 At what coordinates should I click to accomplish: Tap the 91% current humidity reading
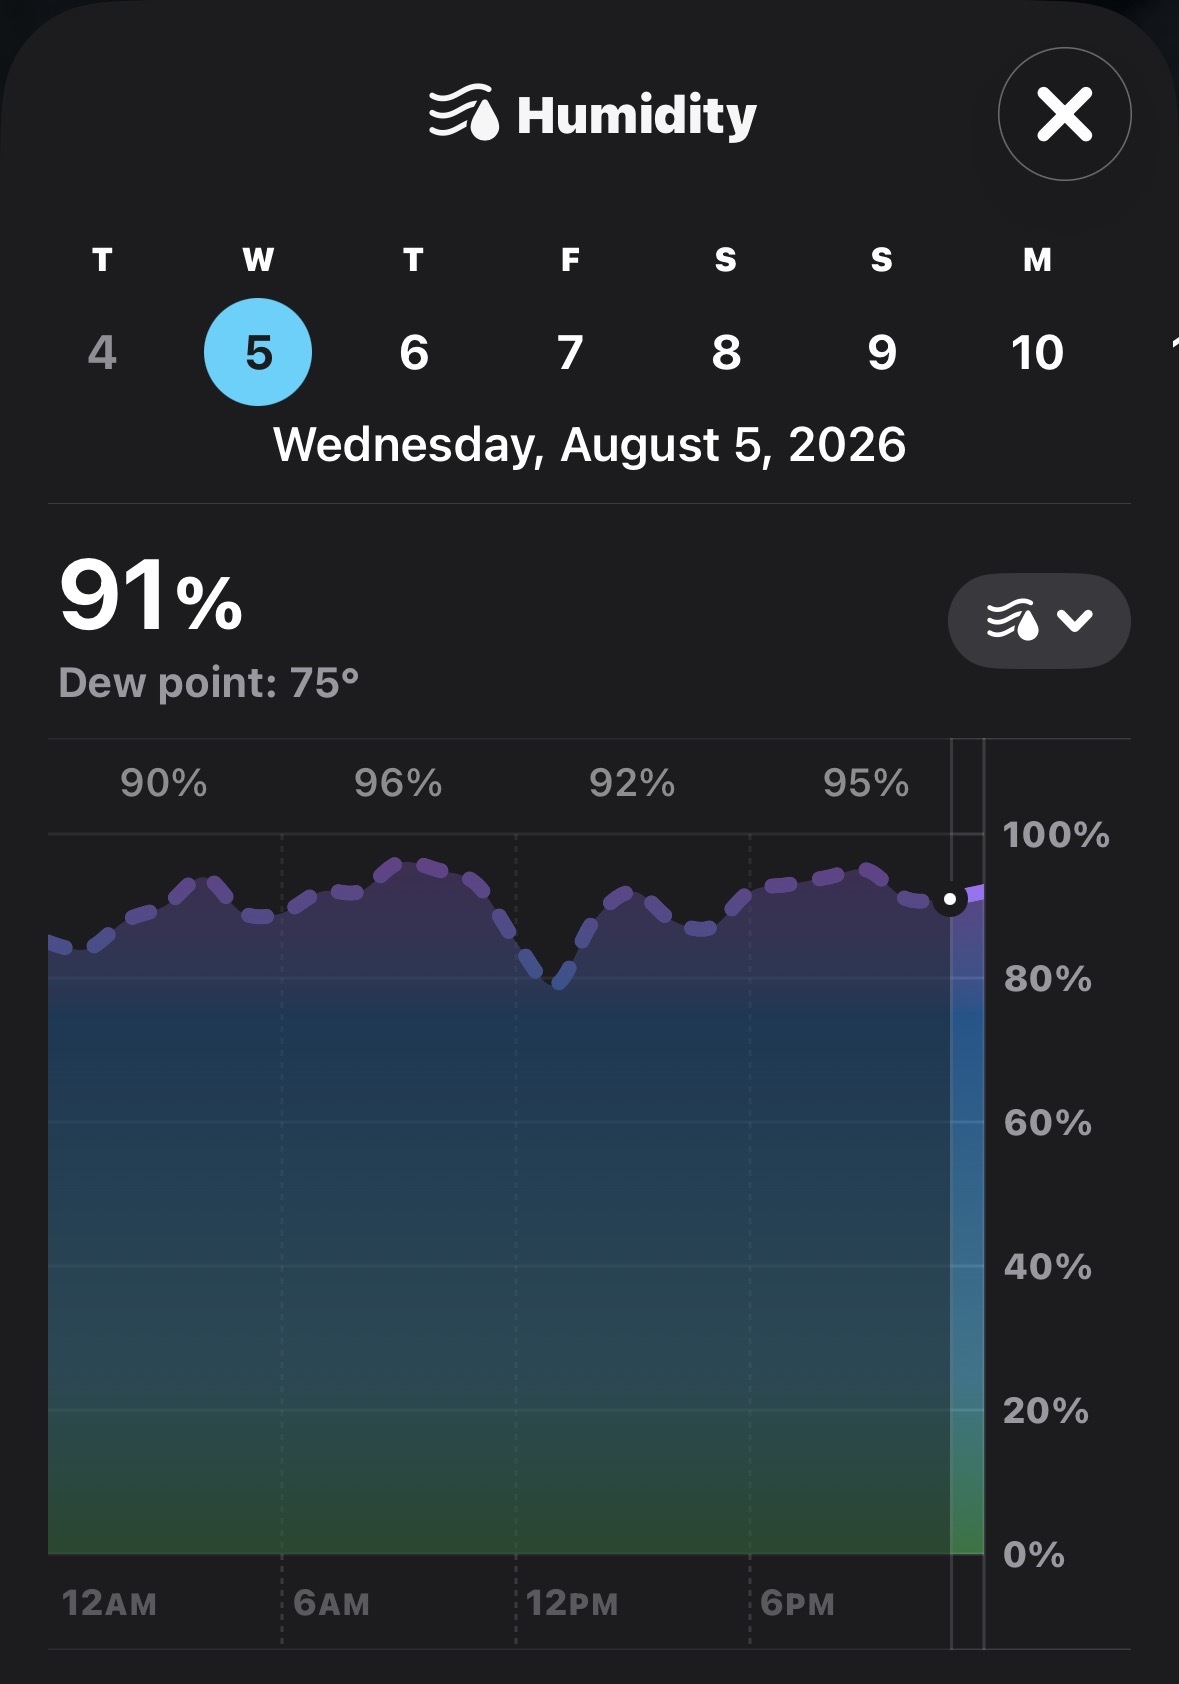point(151,596)
